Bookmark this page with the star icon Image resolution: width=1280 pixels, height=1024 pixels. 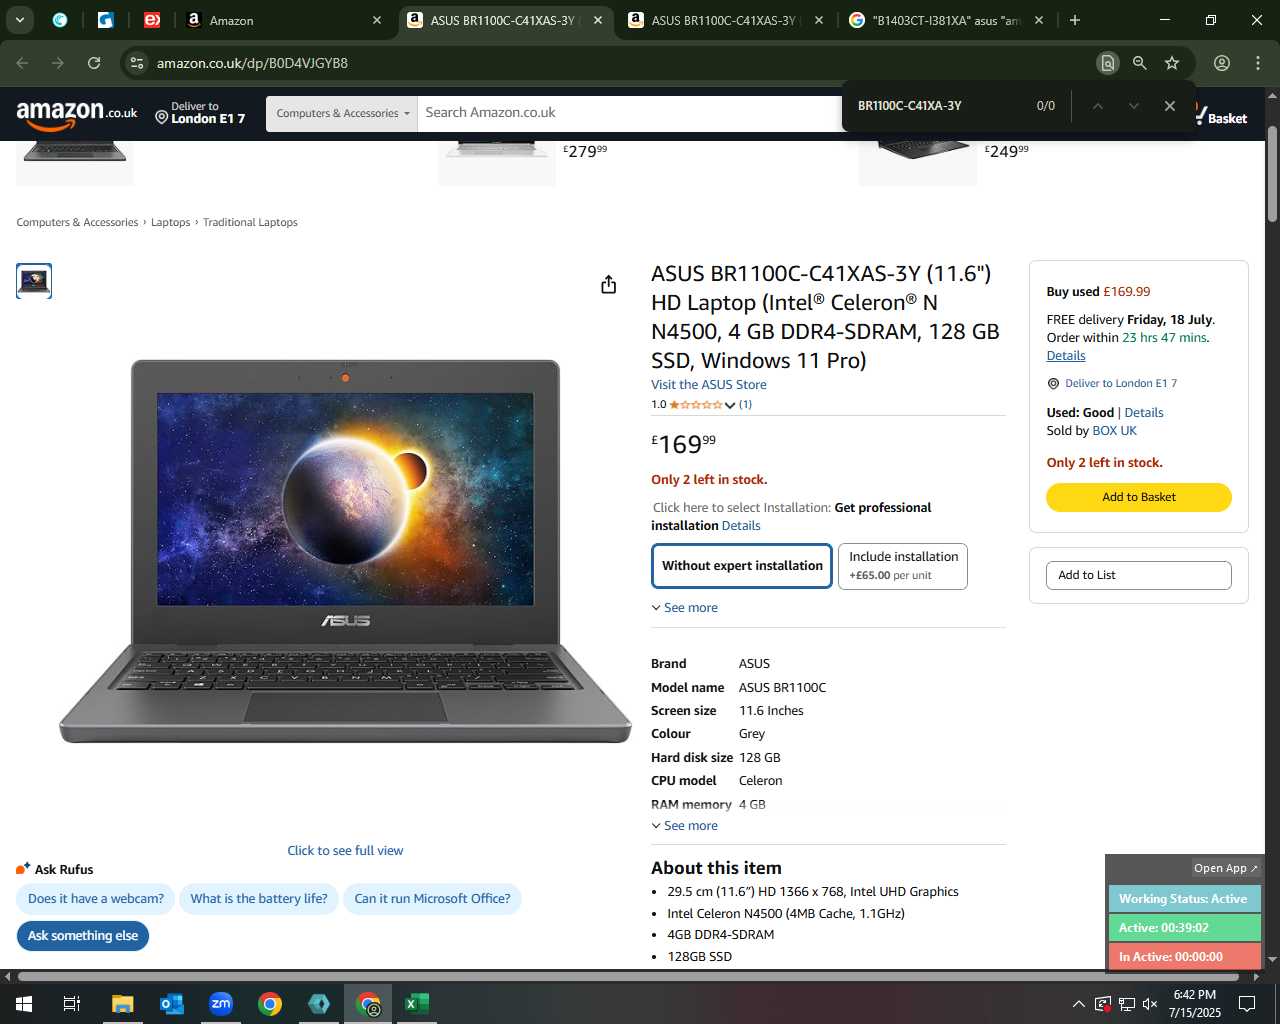click(1172, 63)
